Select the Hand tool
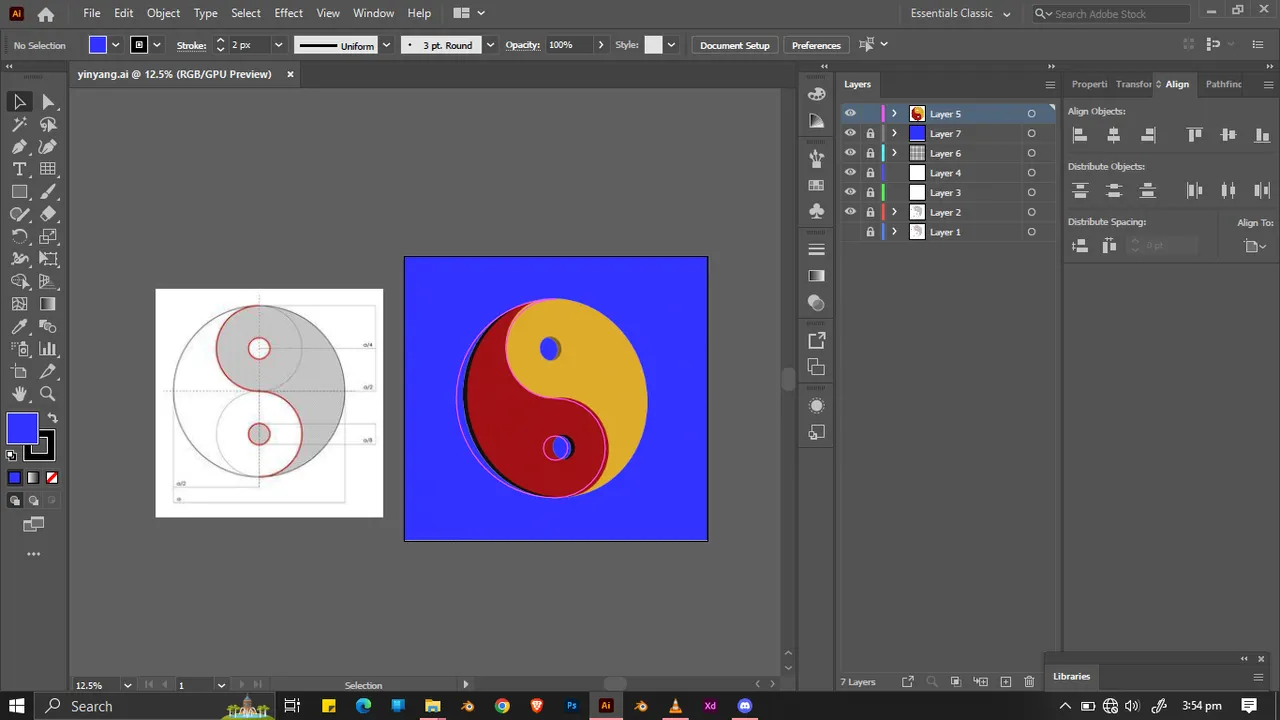Image resolution: width=1280 pixels, height=720 pixels. point(19,394)
